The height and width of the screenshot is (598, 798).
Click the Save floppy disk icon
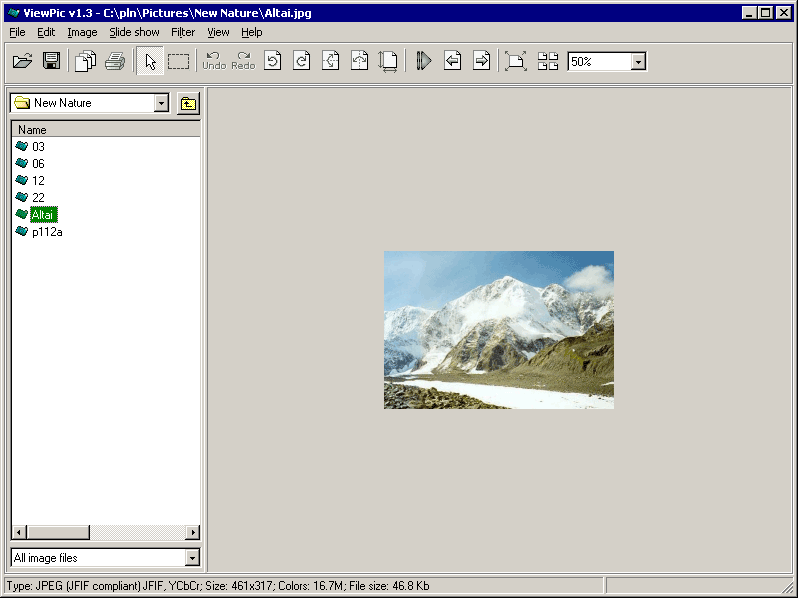tap(51, 61)
